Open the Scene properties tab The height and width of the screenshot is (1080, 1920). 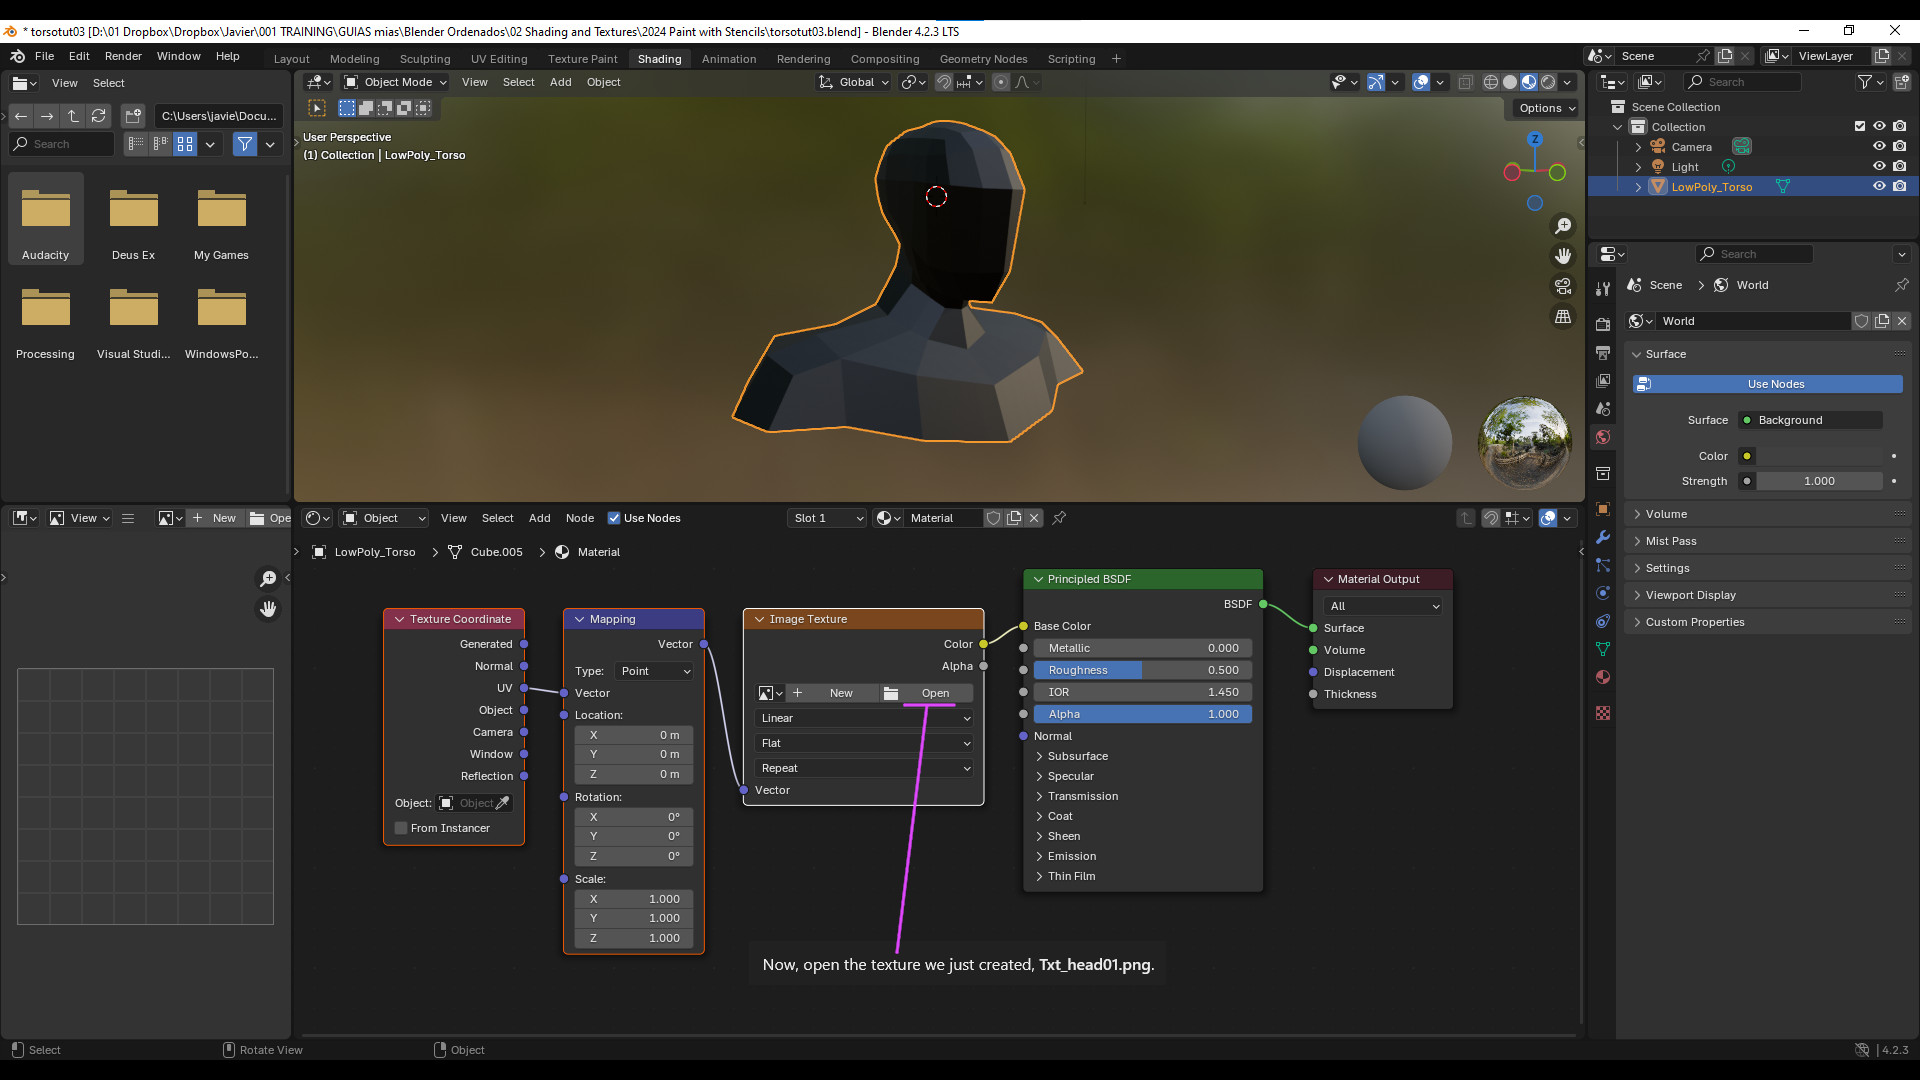click(1603, 408)
